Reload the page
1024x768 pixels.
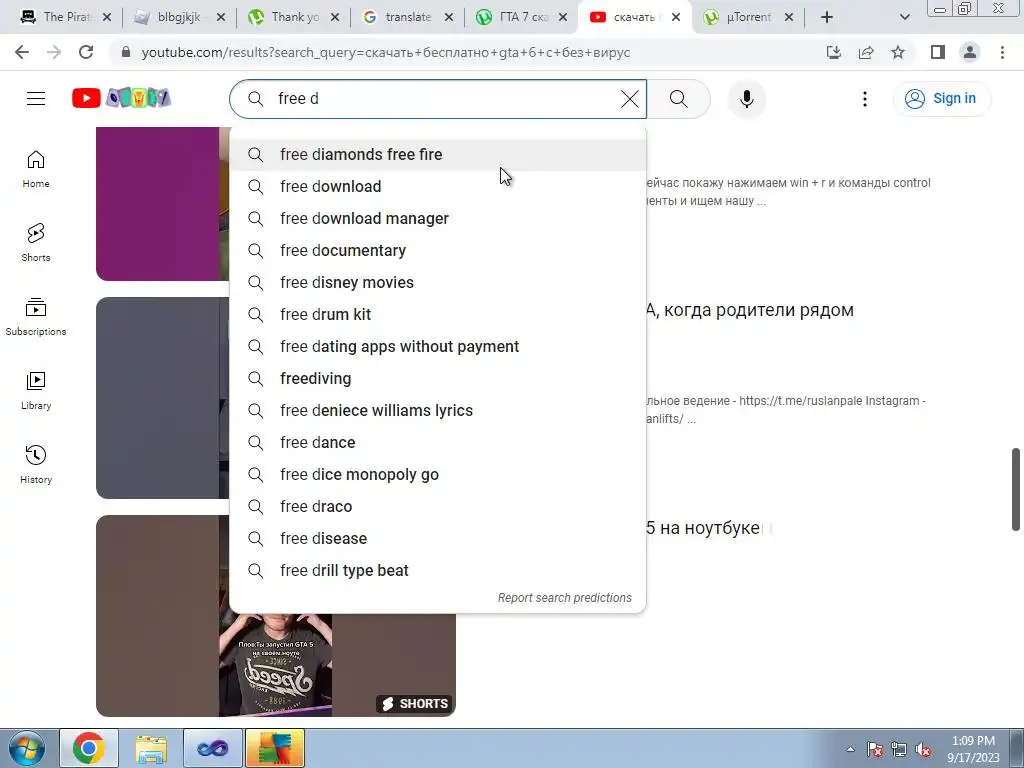click(86, 52)
